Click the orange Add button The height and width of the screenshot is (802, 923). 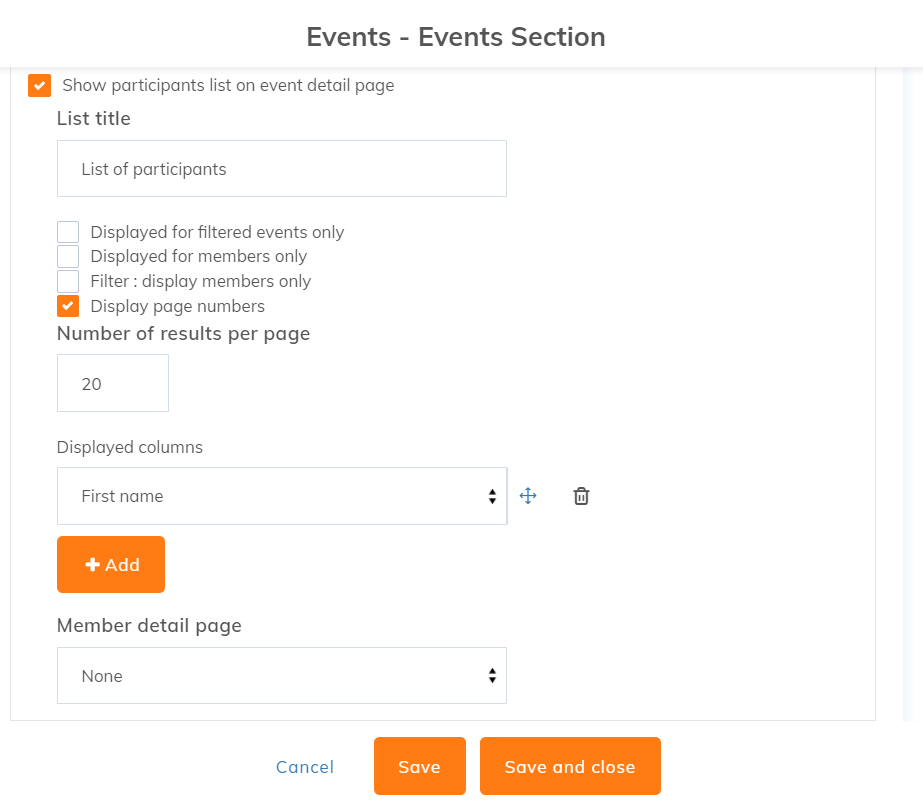111,565
